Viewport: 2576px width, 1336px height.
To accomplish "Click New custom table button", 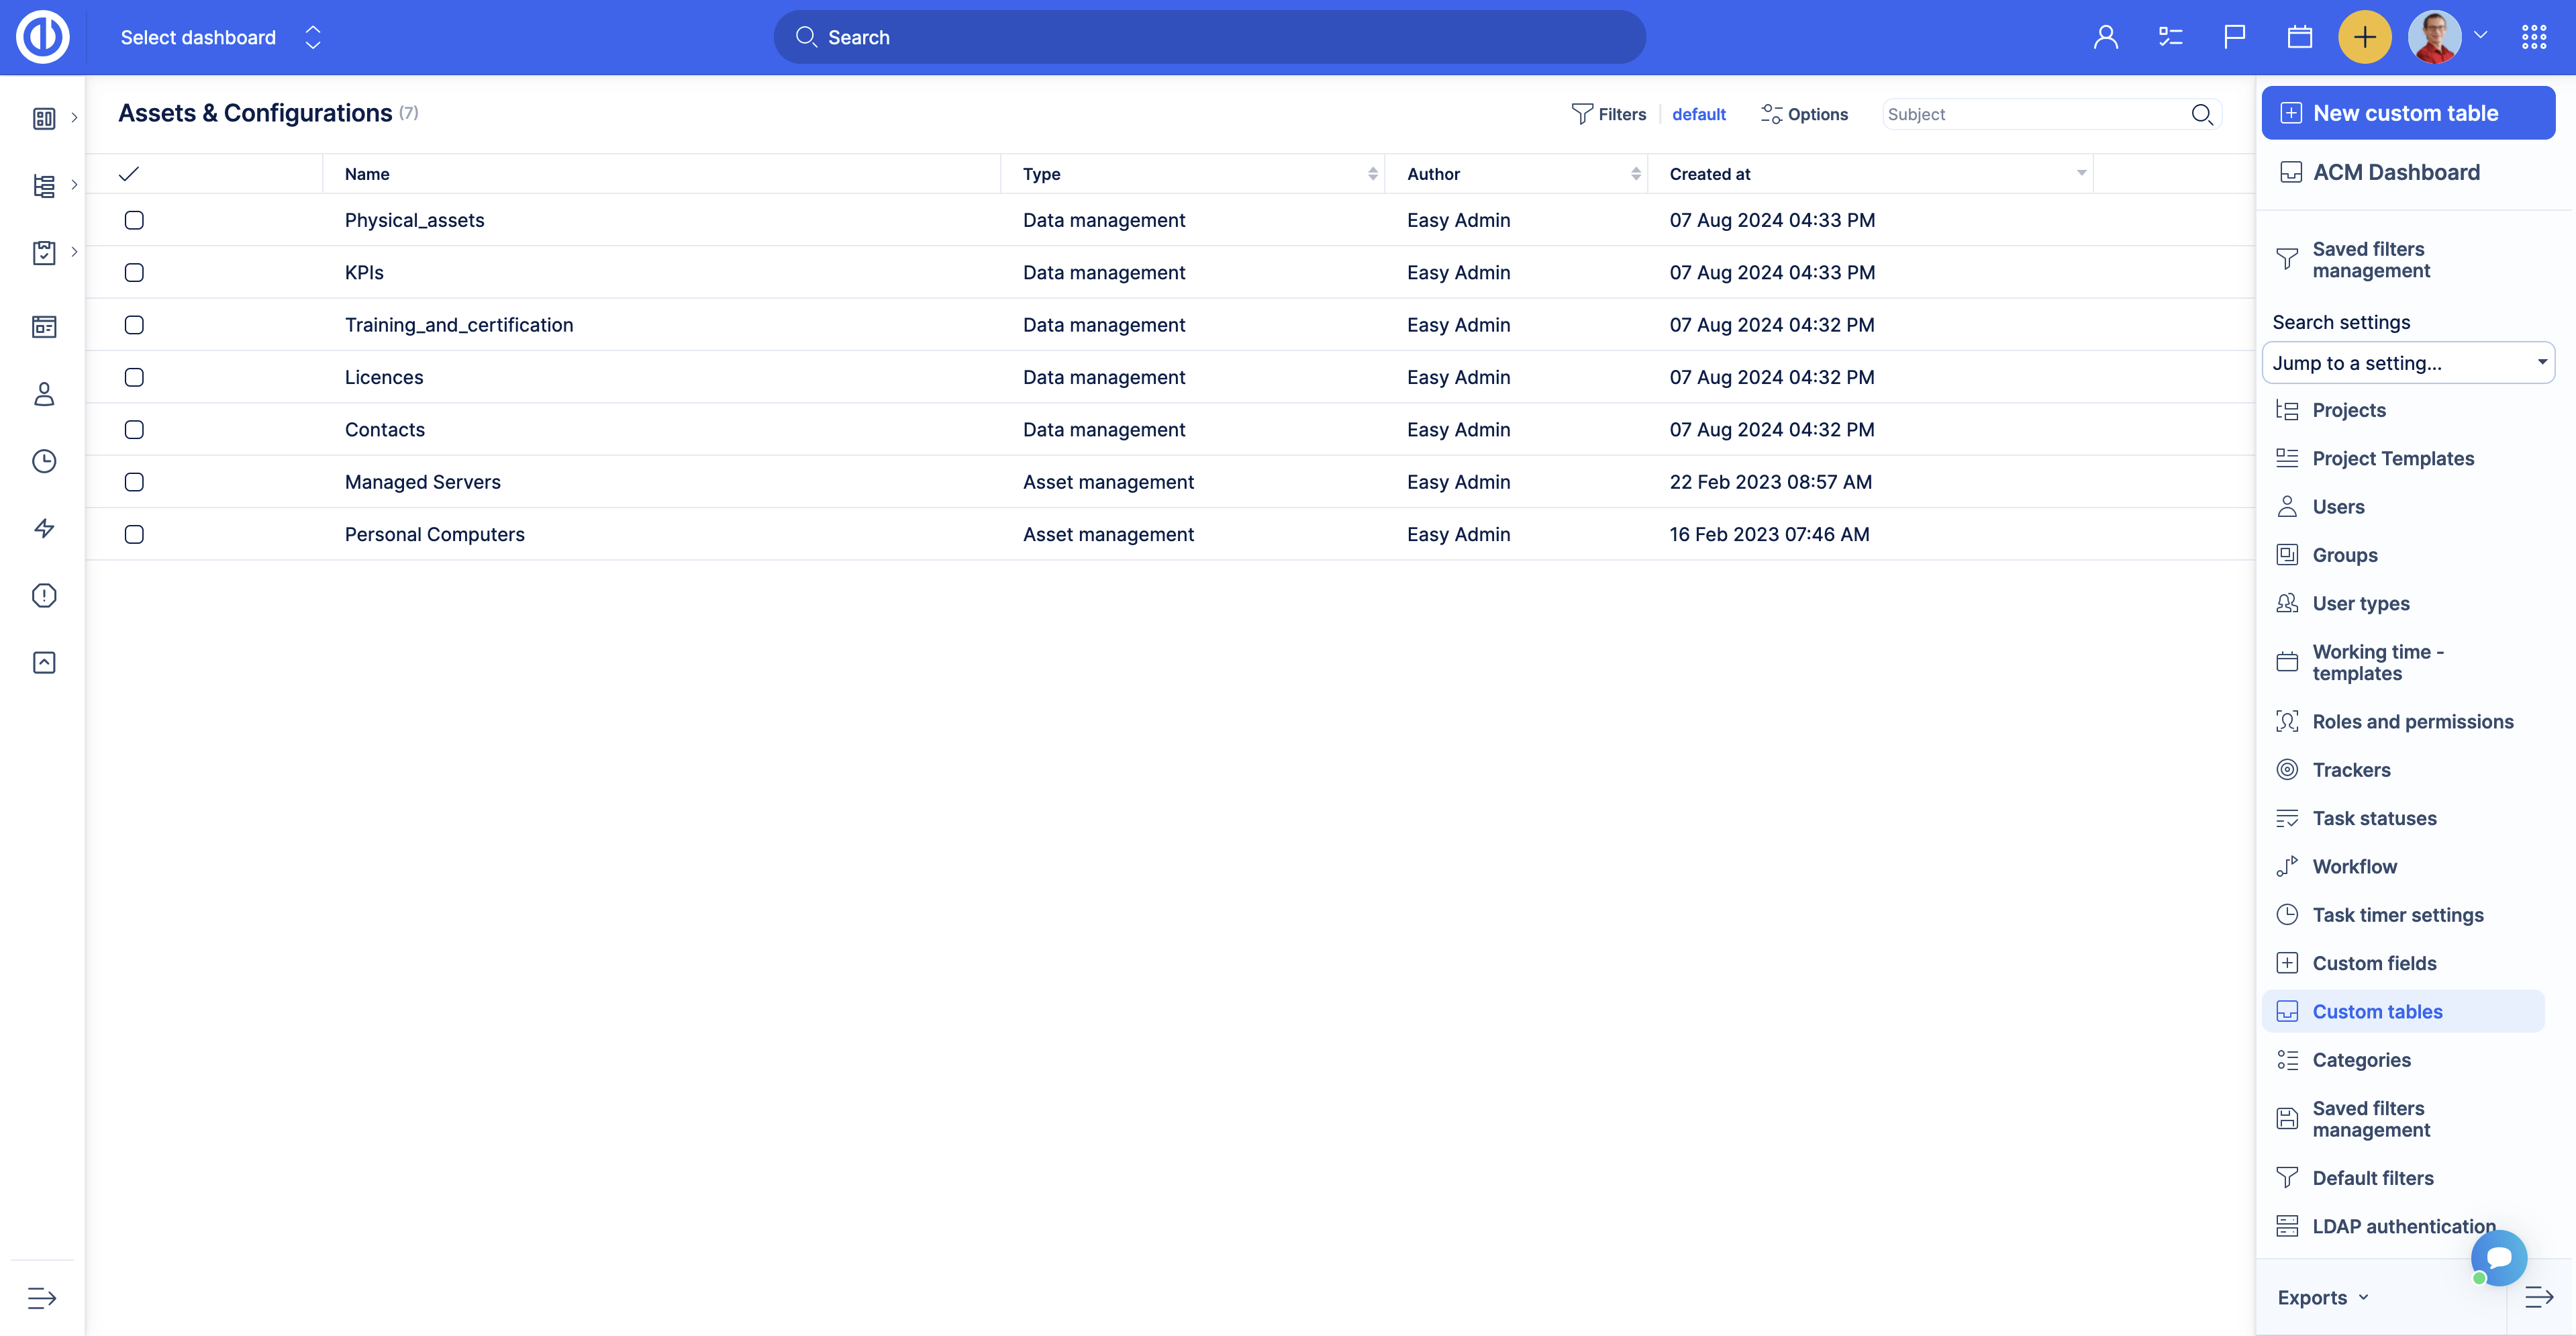I will click(2407, 113).
